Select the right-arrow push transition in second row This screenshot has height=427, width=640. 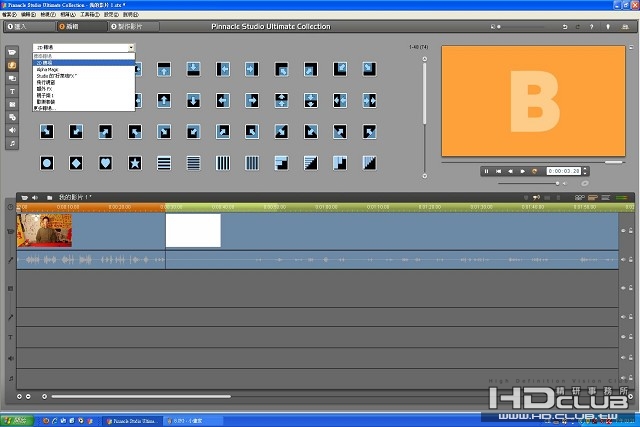tap(252, 100)
